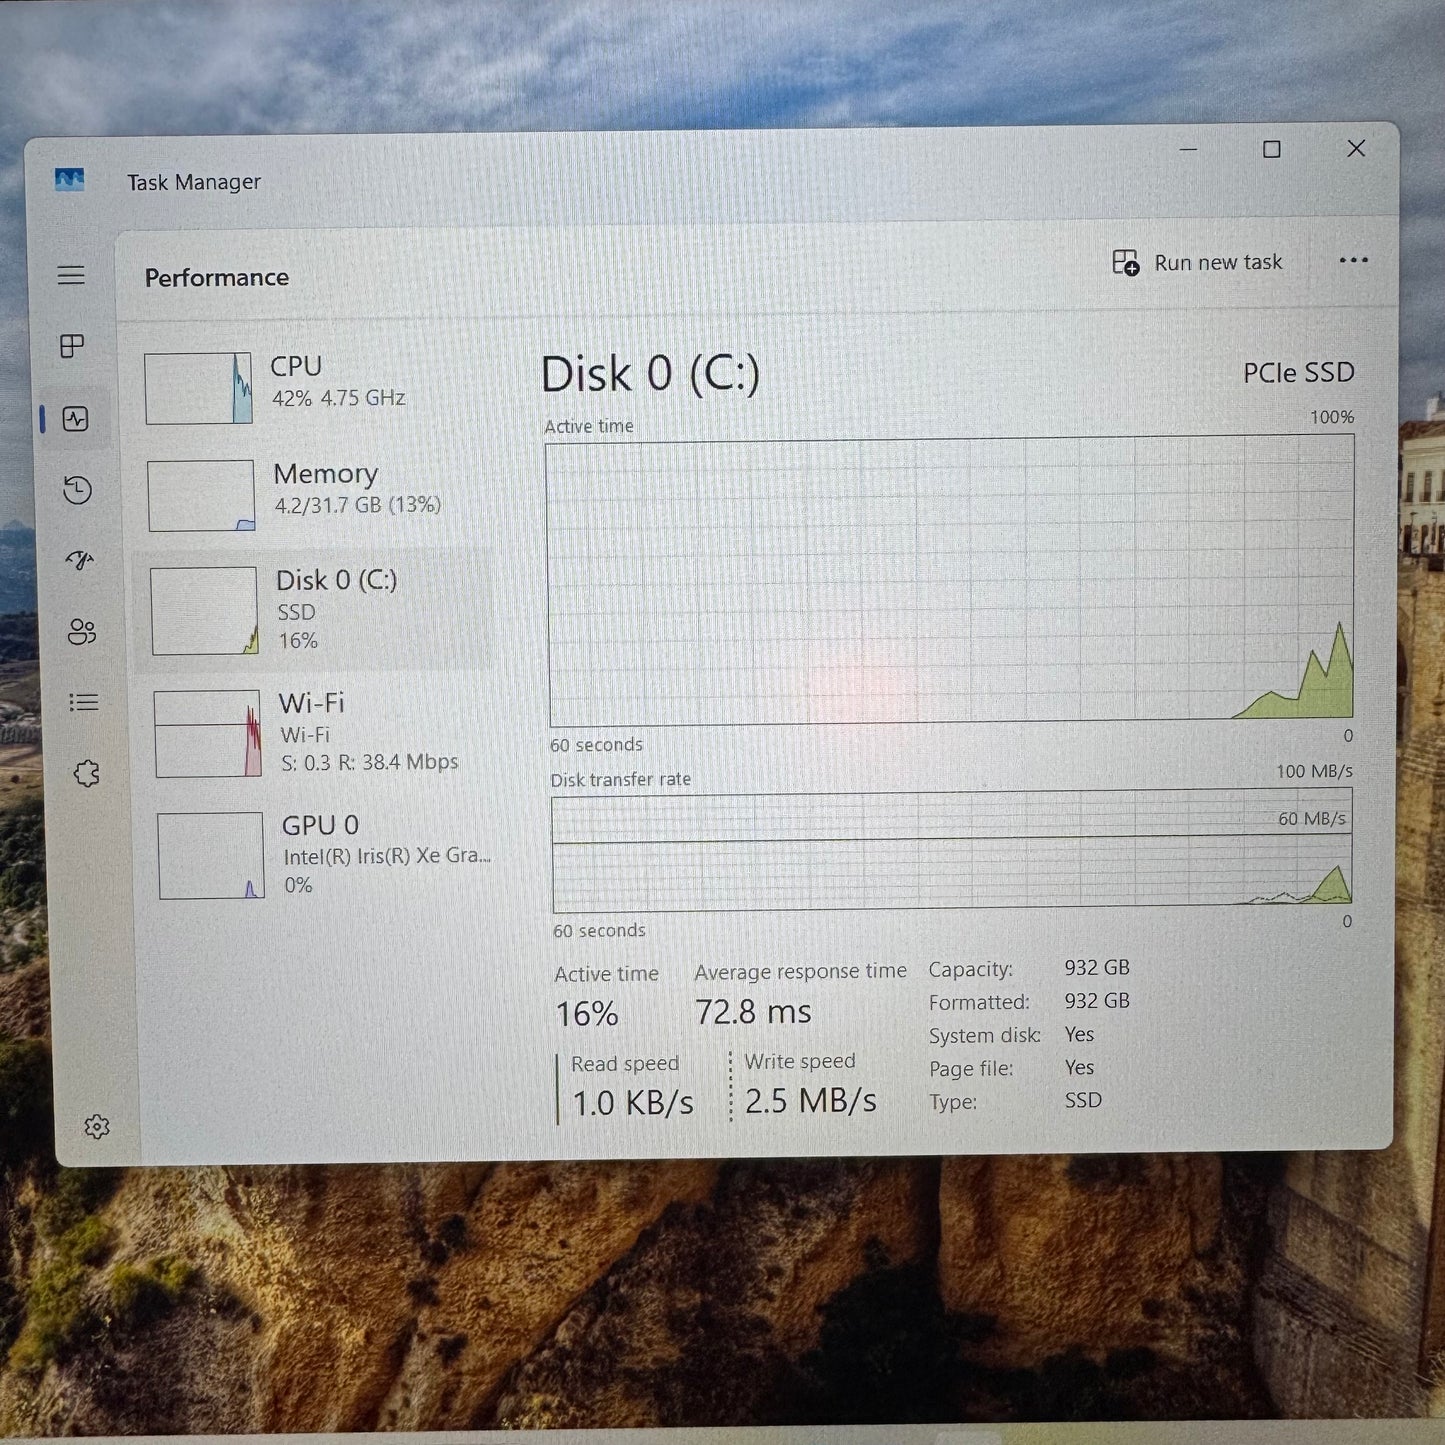
Task: Open the Services page icon
Action: coord(88,772)
